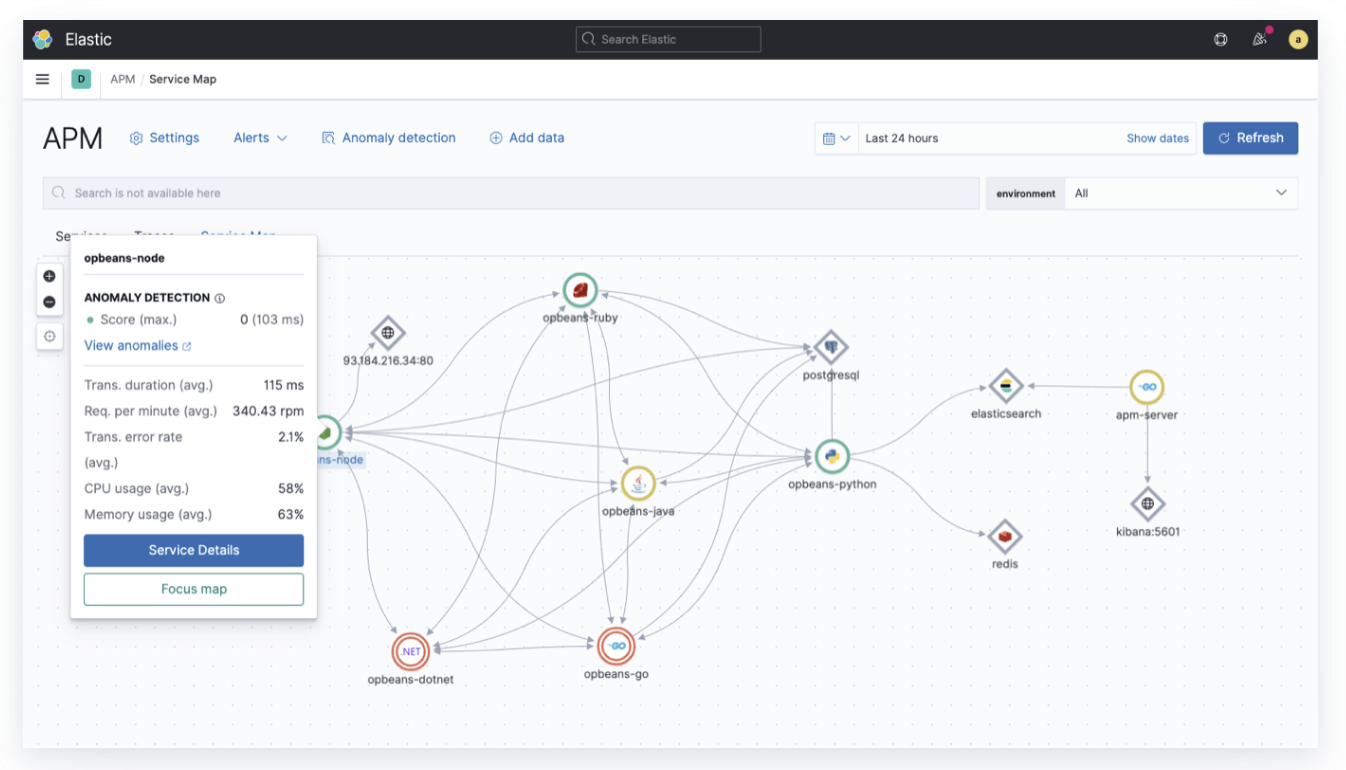The width and height of the screenshot is (1346, 770).
Task: Center the service map with target icon
Action: pos(49,337)
